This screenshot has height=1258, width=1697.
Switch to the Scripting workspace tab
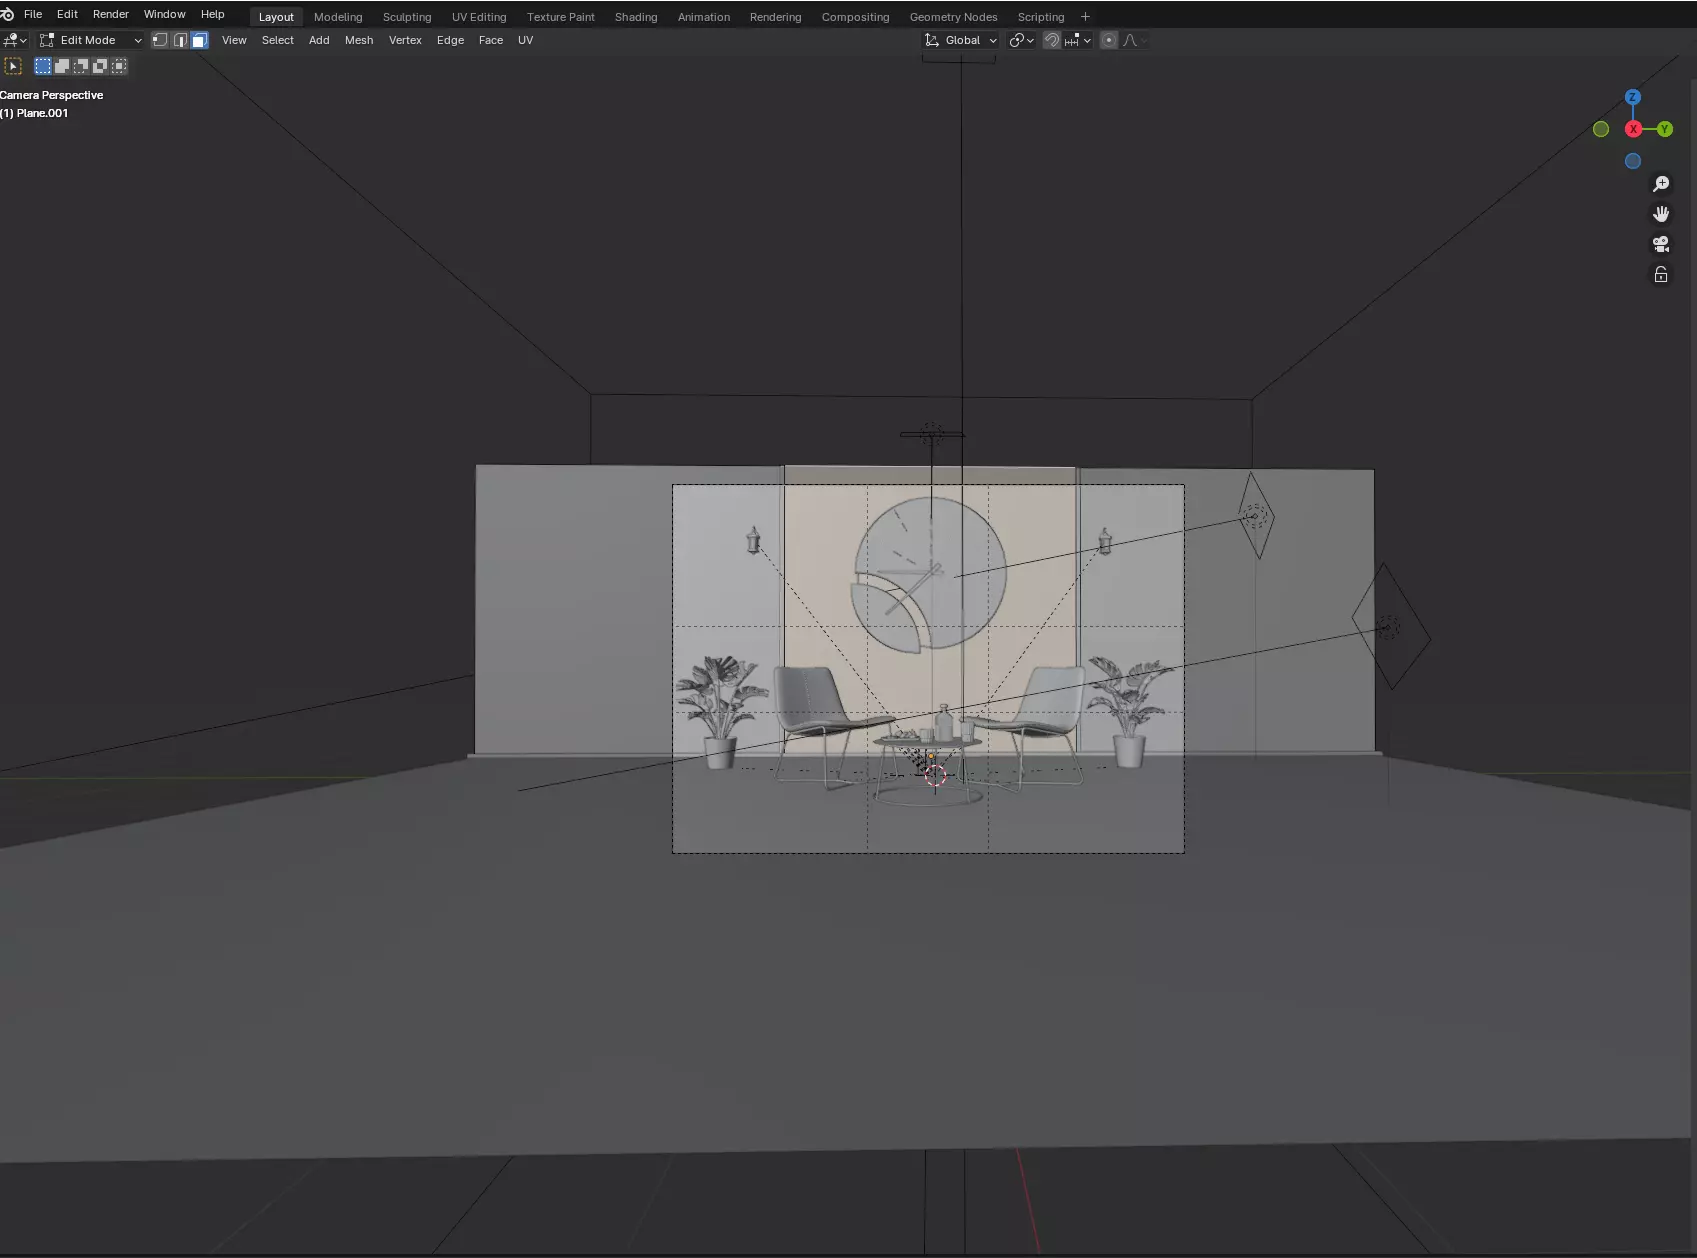coord(1041,17)
